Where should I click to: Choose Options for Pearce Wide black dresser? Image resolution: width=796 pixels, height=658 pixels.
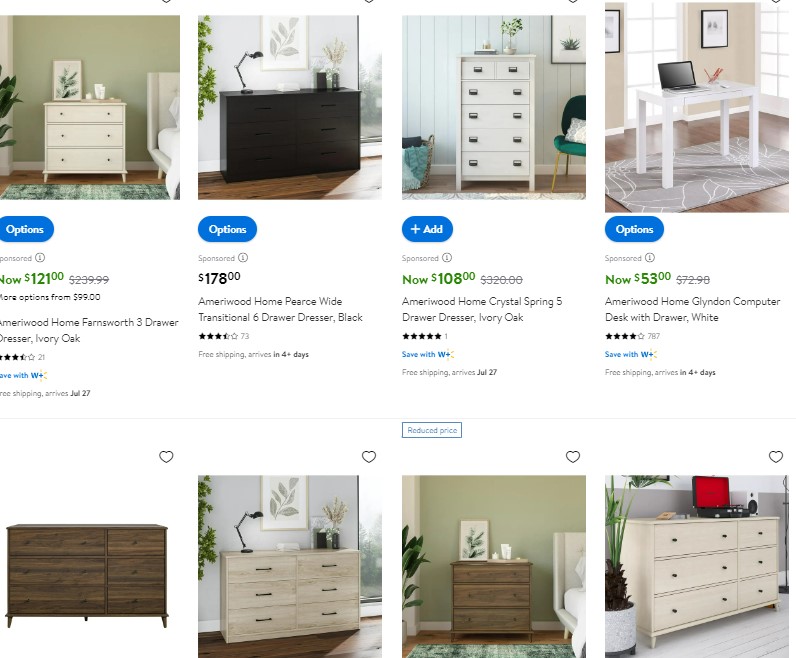(x=227, y=229)
